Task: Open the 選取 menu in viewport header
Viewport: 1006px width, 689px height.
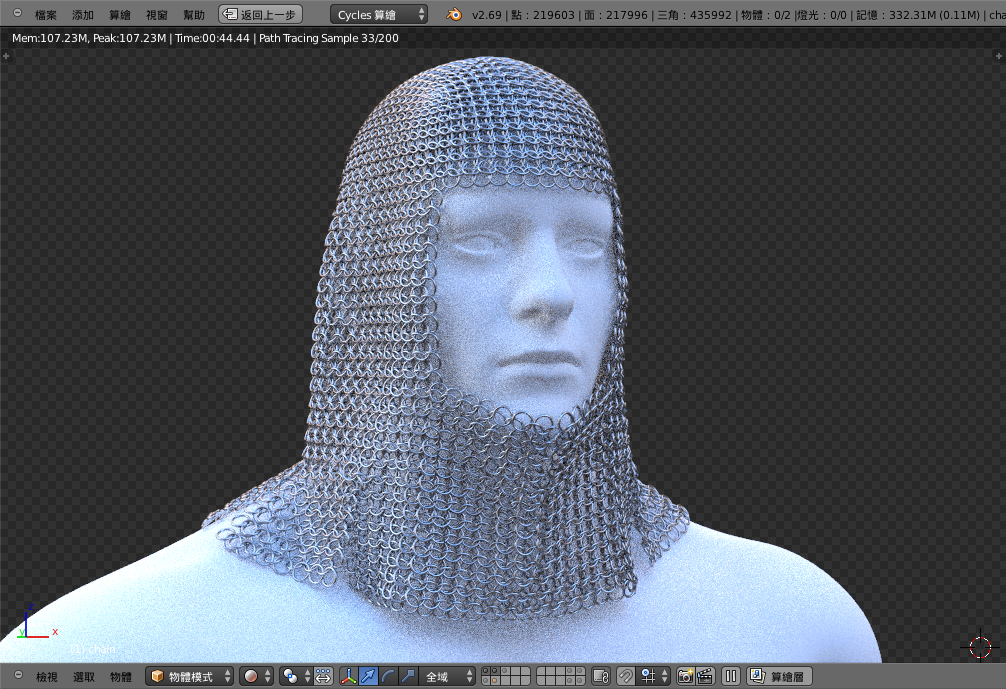Action: 84,677
